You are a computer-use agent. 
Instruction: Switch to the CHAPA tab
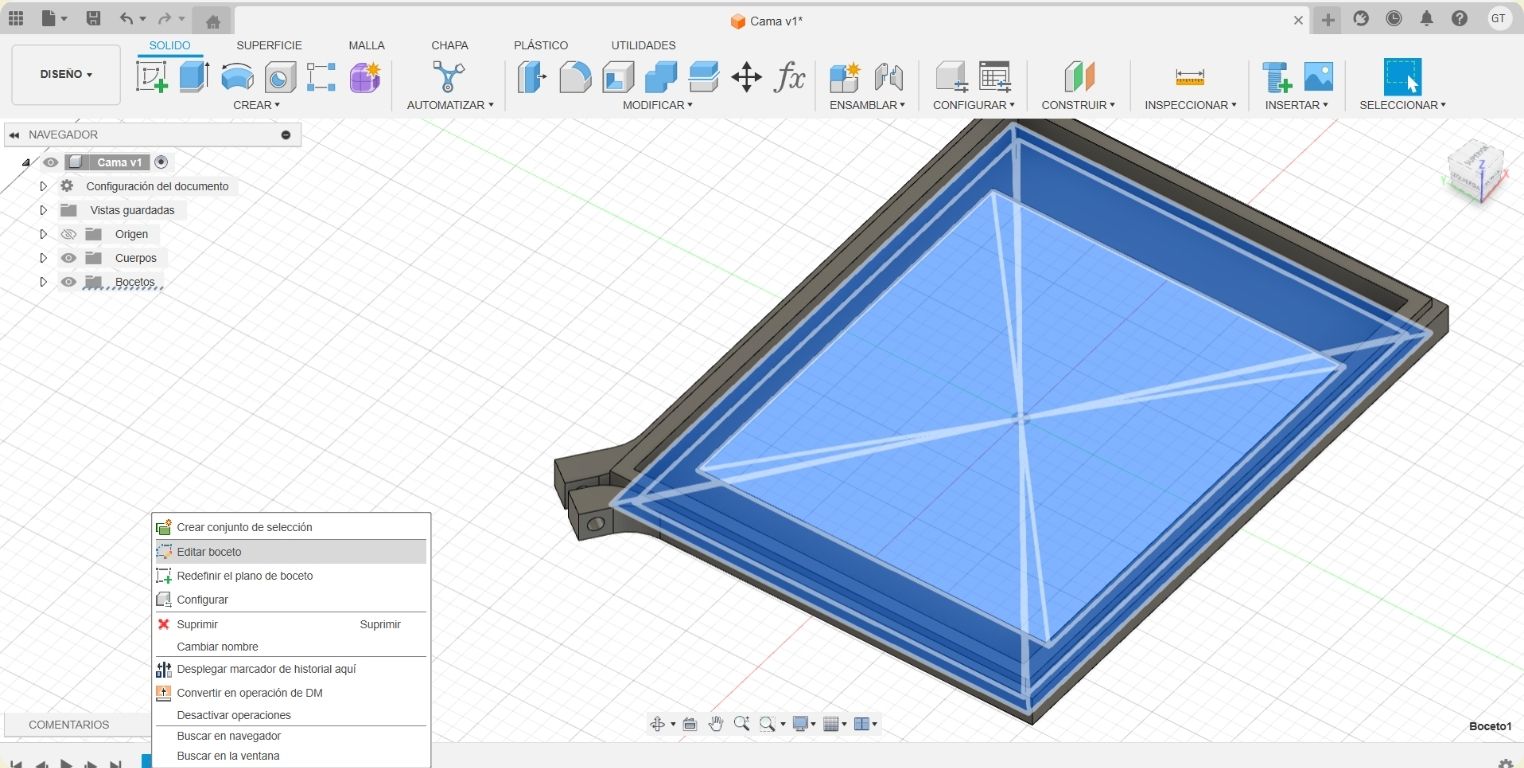[450, 45]
